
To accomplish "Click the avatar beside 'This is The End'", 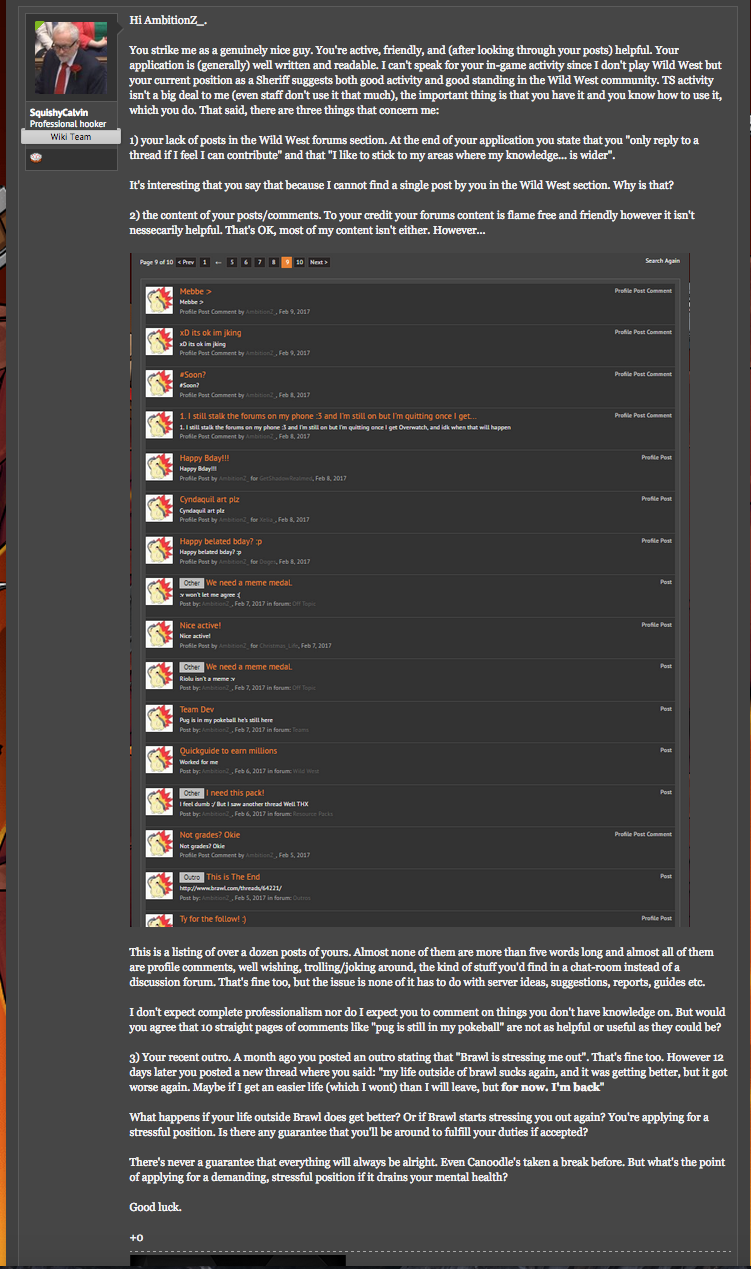I will click(160, 885).
